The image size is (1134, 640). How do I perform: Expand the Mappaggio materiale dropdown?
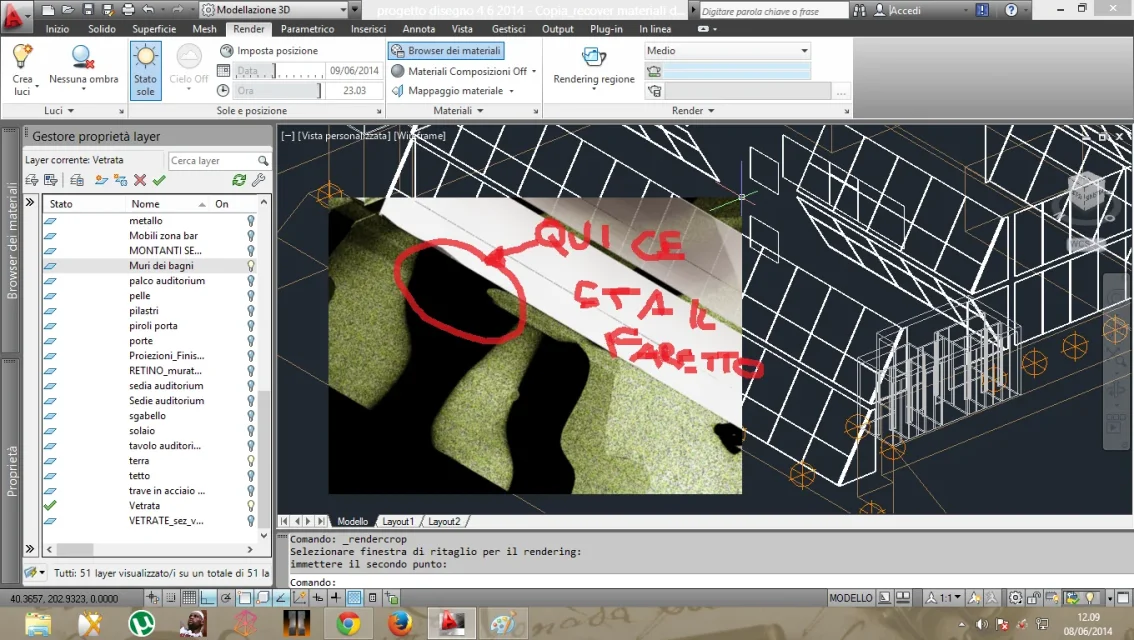click(511, 91)
